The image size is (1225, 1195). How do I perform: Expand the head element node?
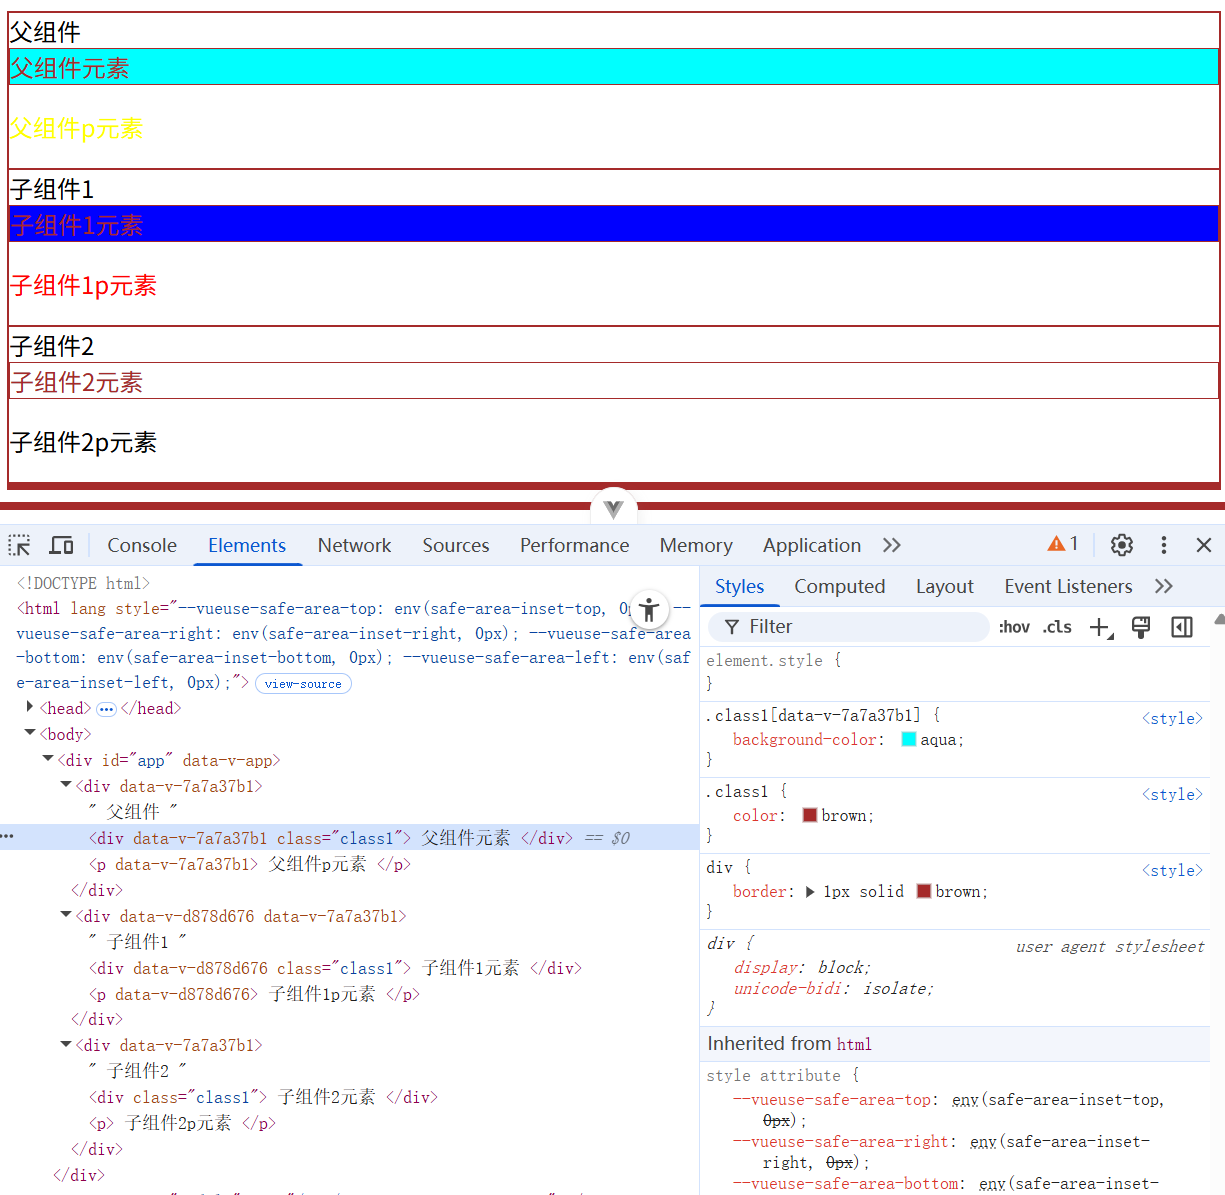[x=30, y=708]
